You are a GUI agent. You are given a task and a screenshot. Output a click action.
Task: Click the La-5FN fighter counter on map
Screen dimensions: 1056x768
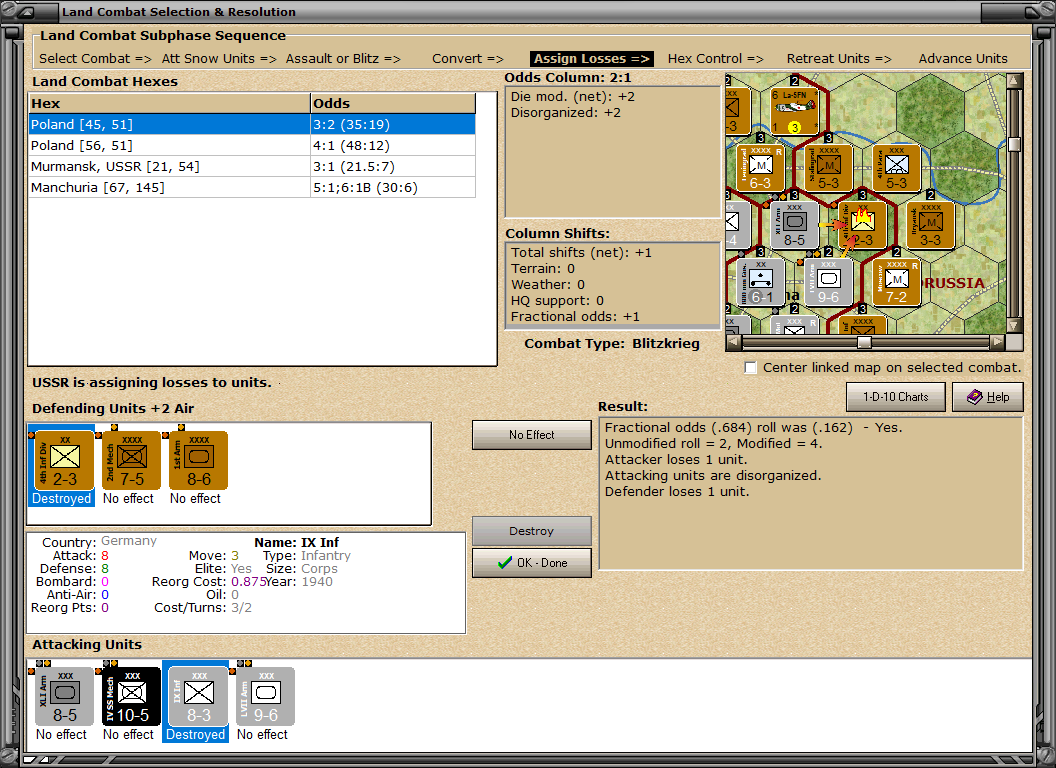coord(794,110)
